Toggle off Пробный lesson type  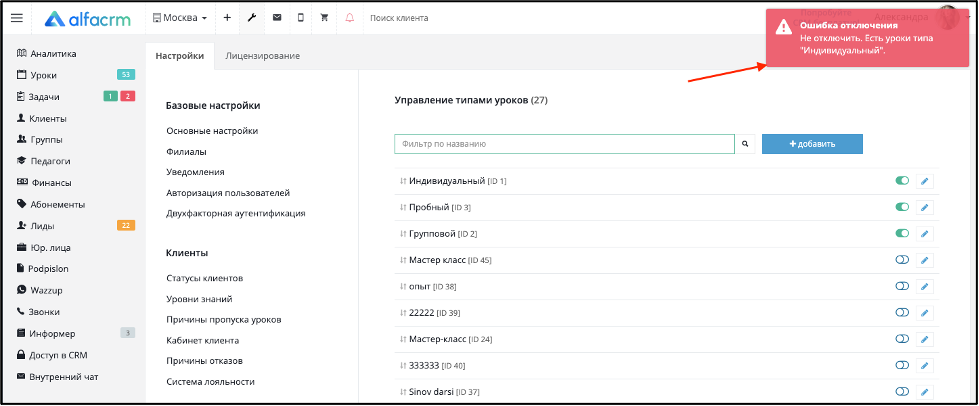pyautogui.click(x=902, y=207)
